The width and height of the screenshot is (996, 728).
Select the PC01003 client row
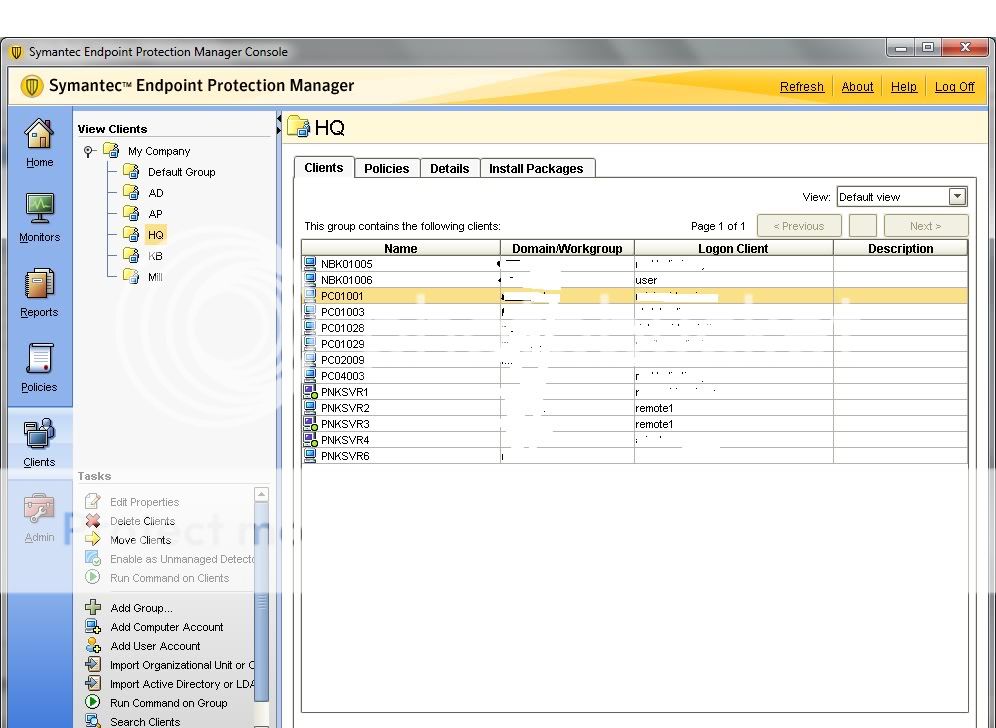click(635, 311)
